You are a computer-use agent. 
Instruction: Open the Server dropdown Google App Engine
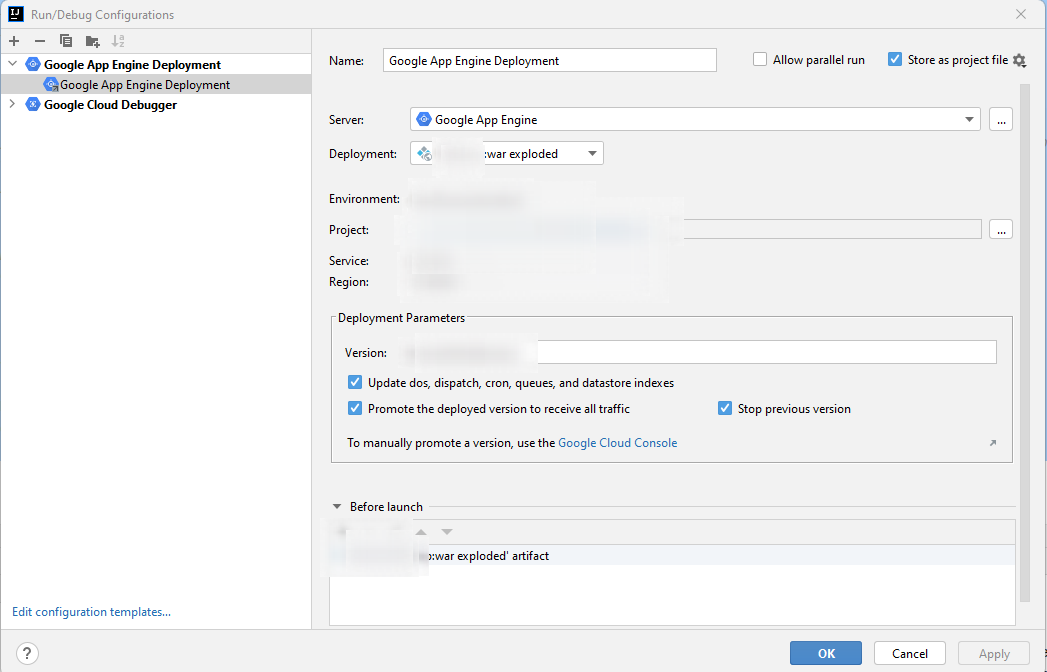click(x=695, y=120)
